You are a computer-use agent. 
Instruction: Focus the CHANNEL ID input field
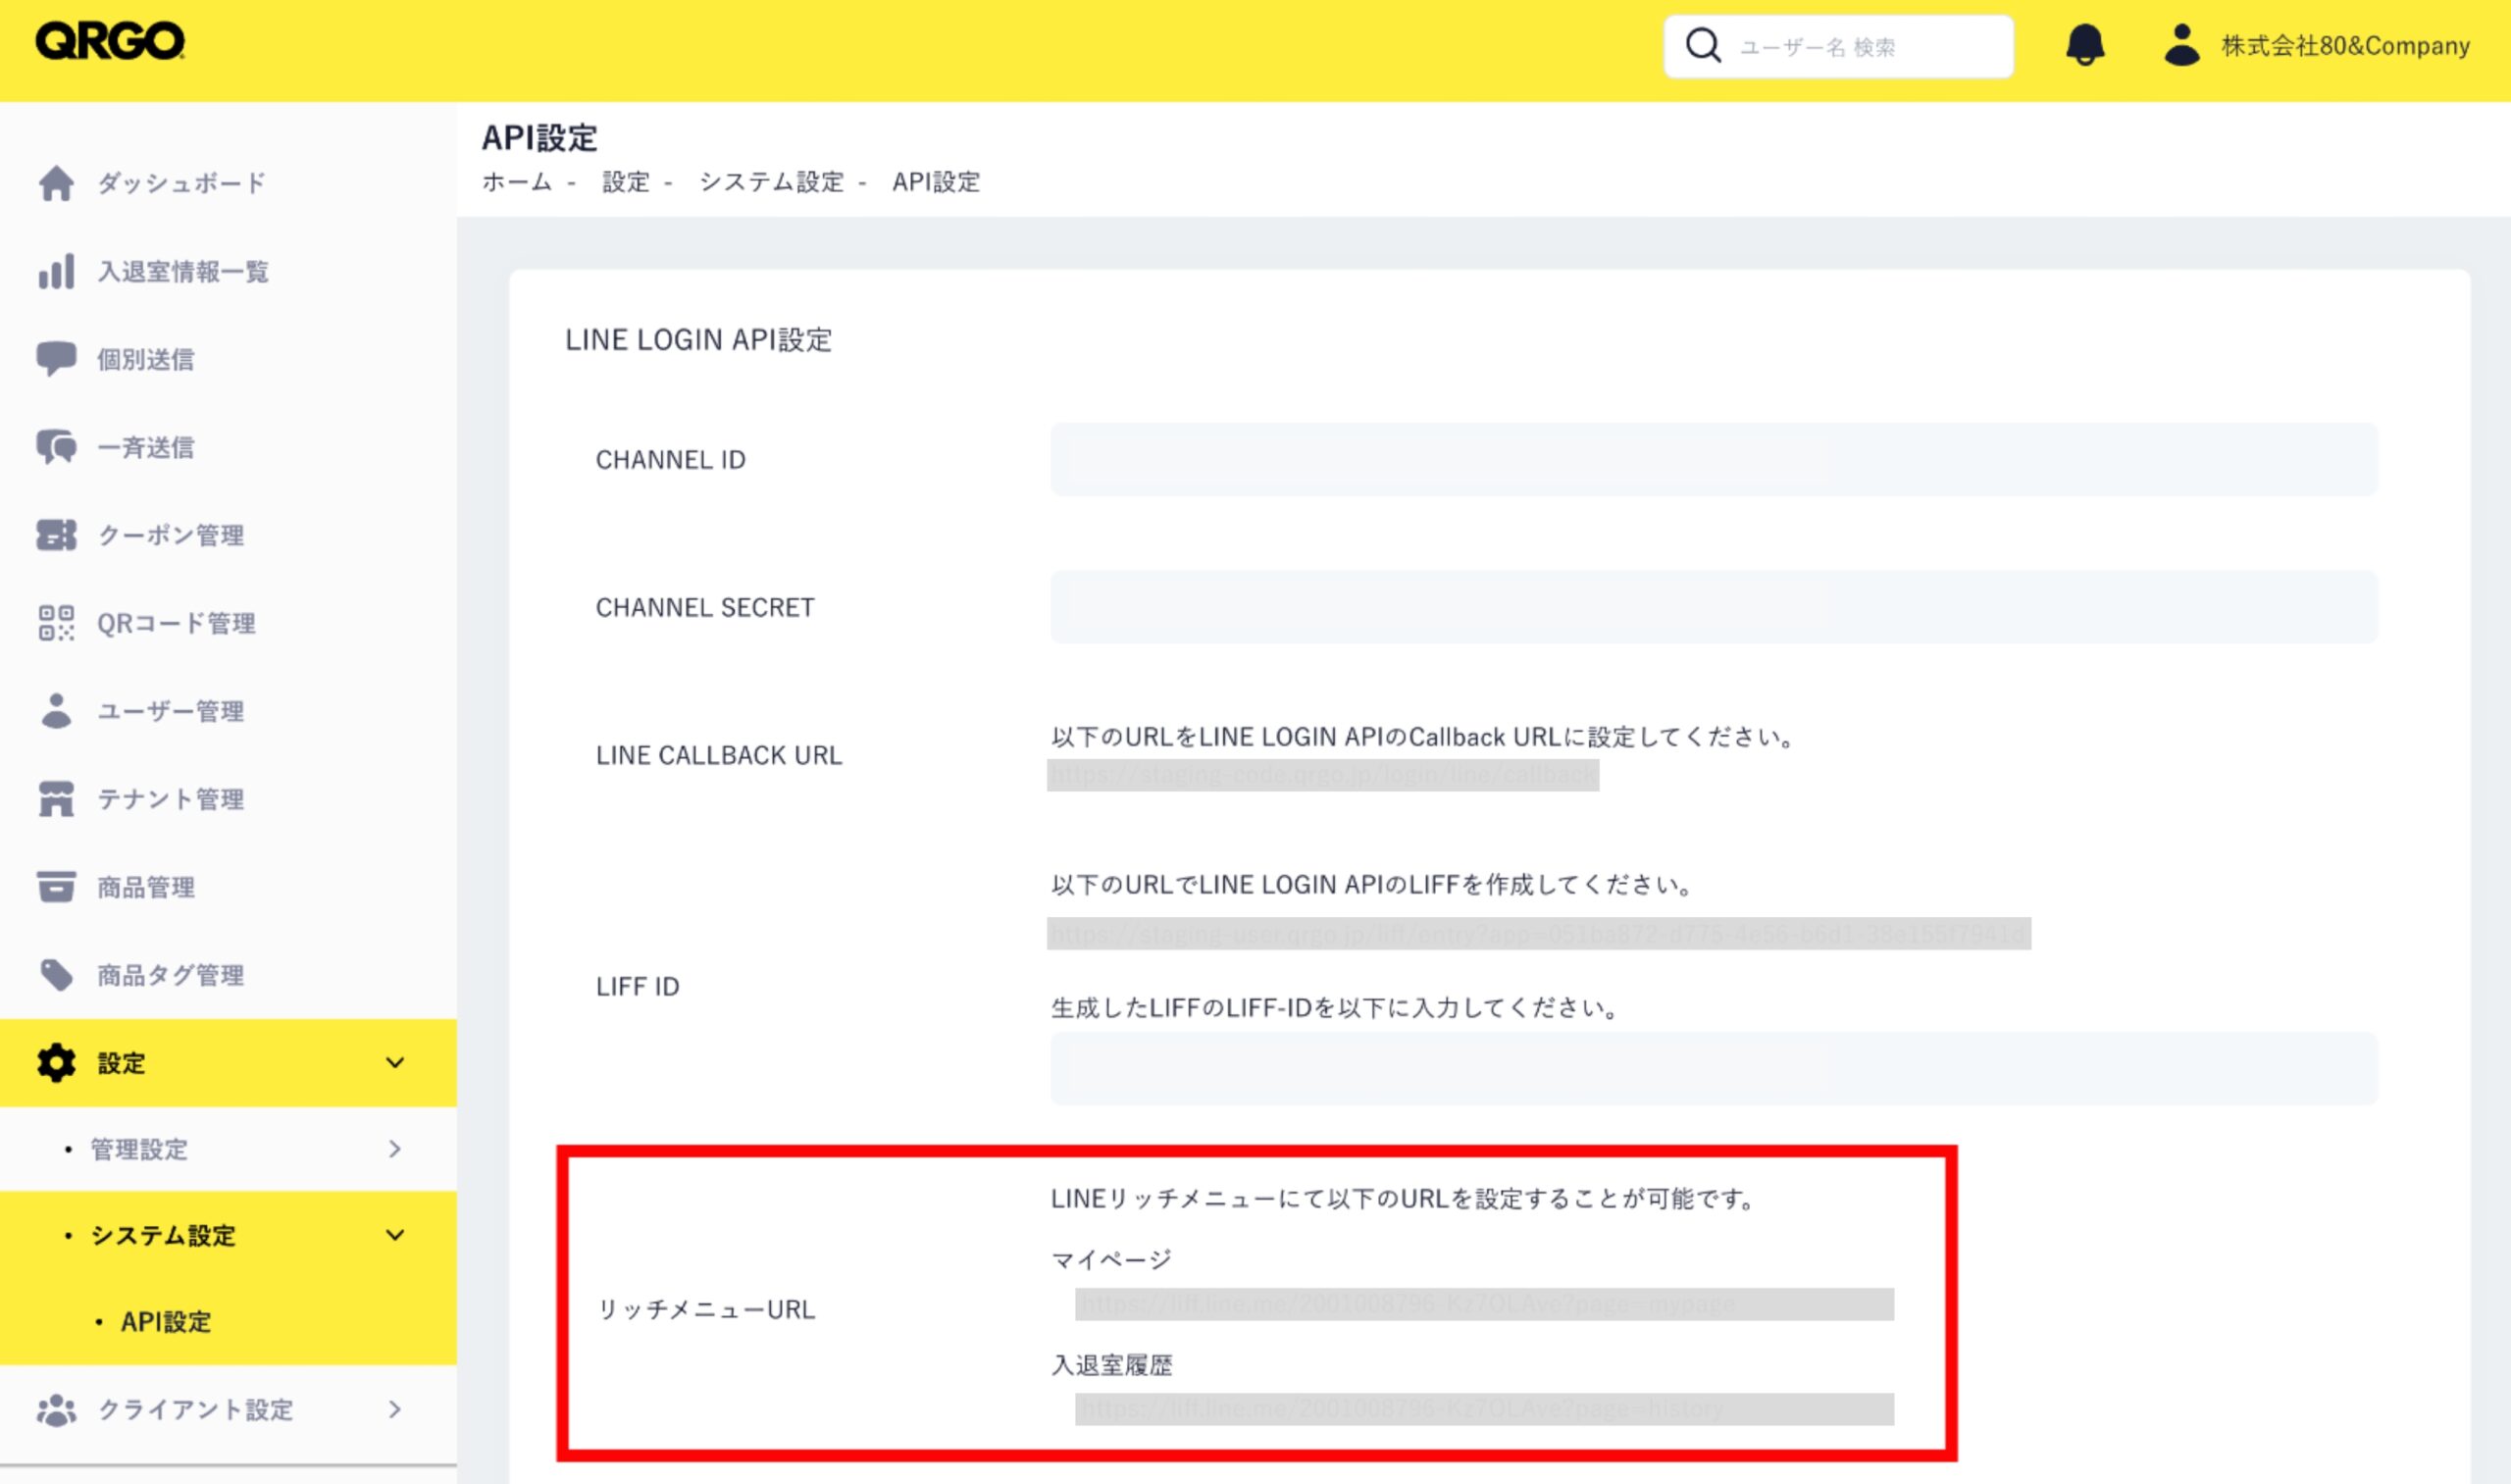coord(1713,459)
